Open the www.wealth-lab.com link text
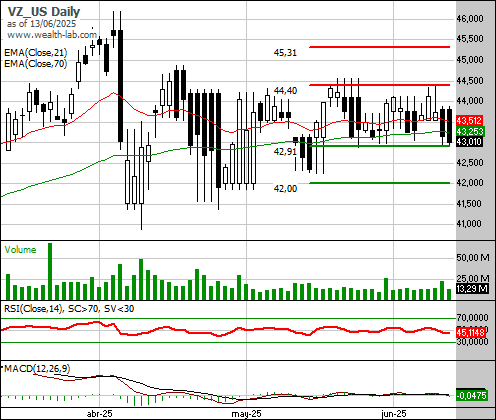The height and width of the screenshot is (420, 496). point(52,35)
